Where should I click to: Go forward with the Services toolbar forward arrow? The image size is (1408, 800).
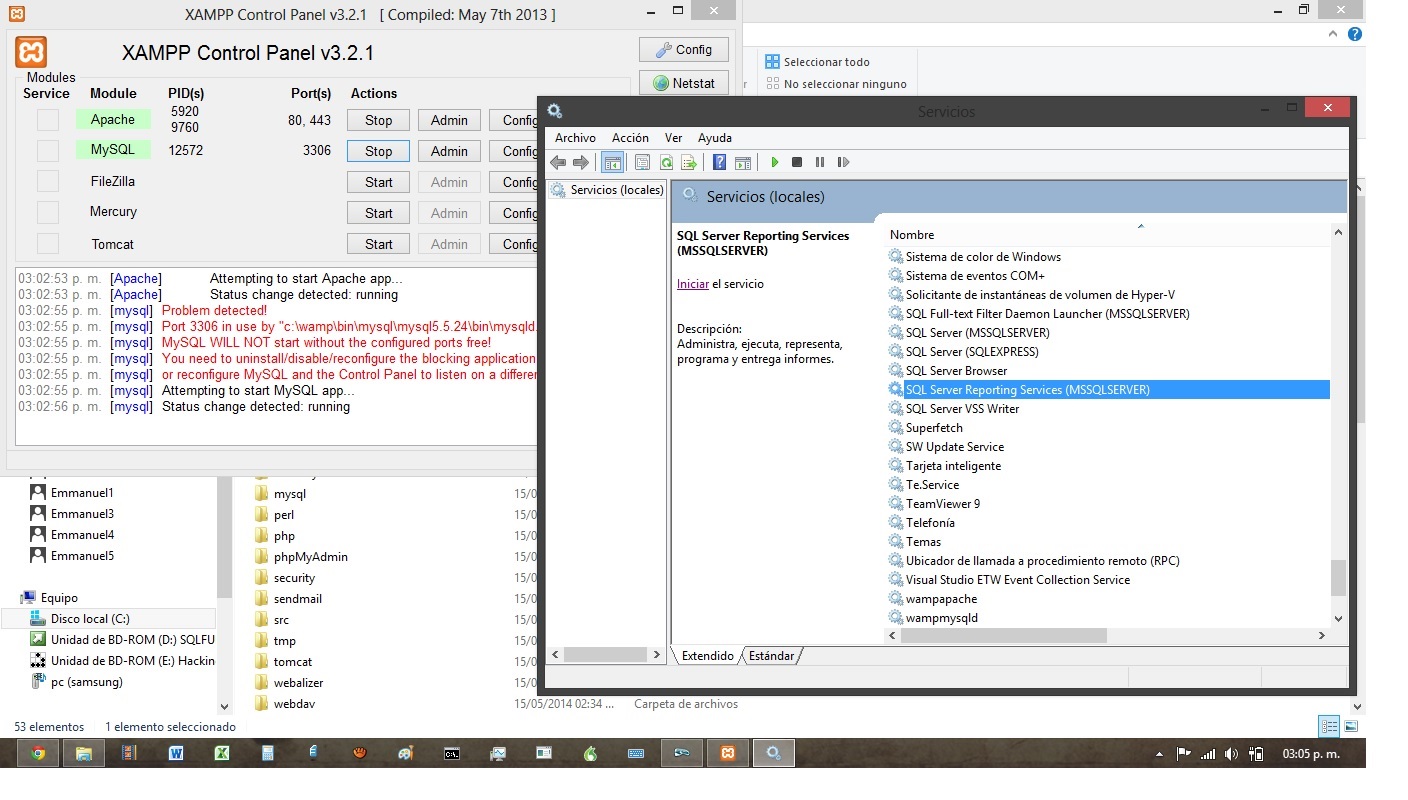pos(581,162)
